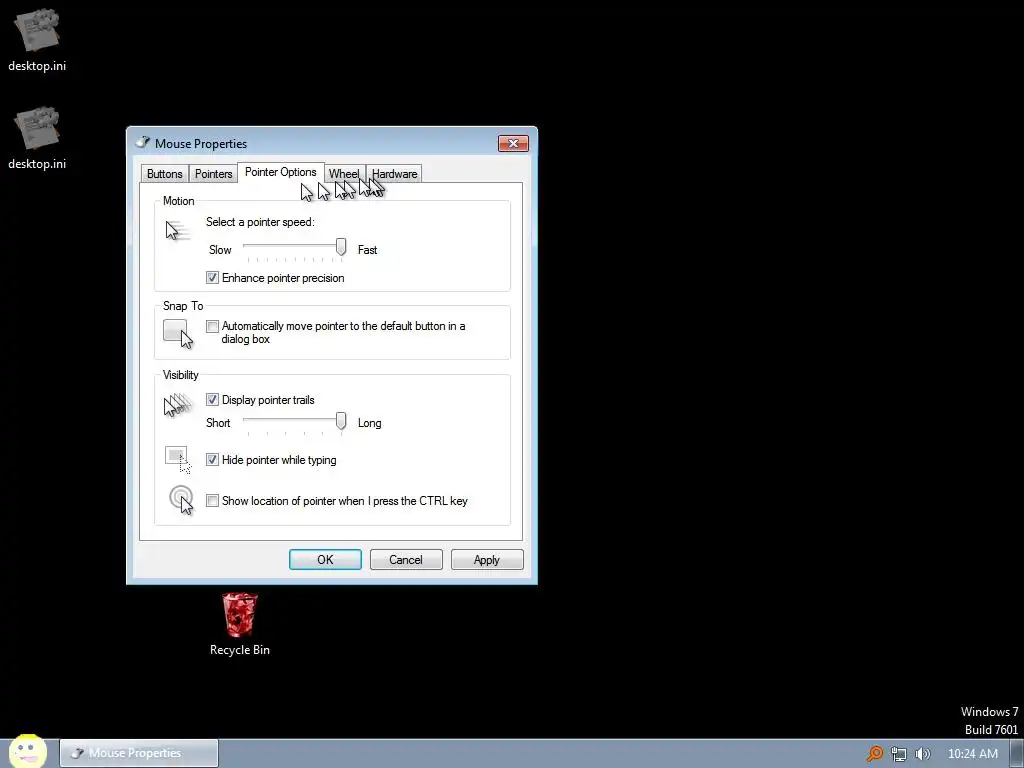The width and height of the screenshot is (1024, 768).
Task: Open the Hardware tab
Action: (394, 174)
